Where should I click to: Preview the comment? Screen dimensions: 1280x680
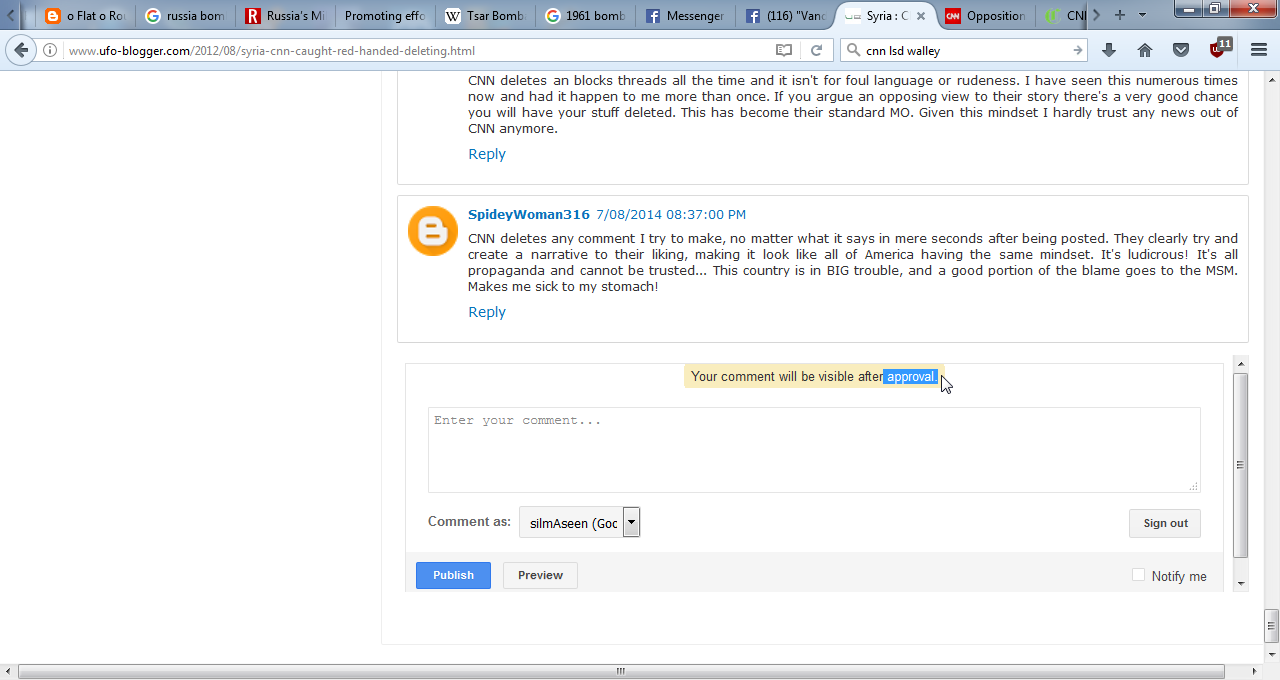[x=540, y=575]
